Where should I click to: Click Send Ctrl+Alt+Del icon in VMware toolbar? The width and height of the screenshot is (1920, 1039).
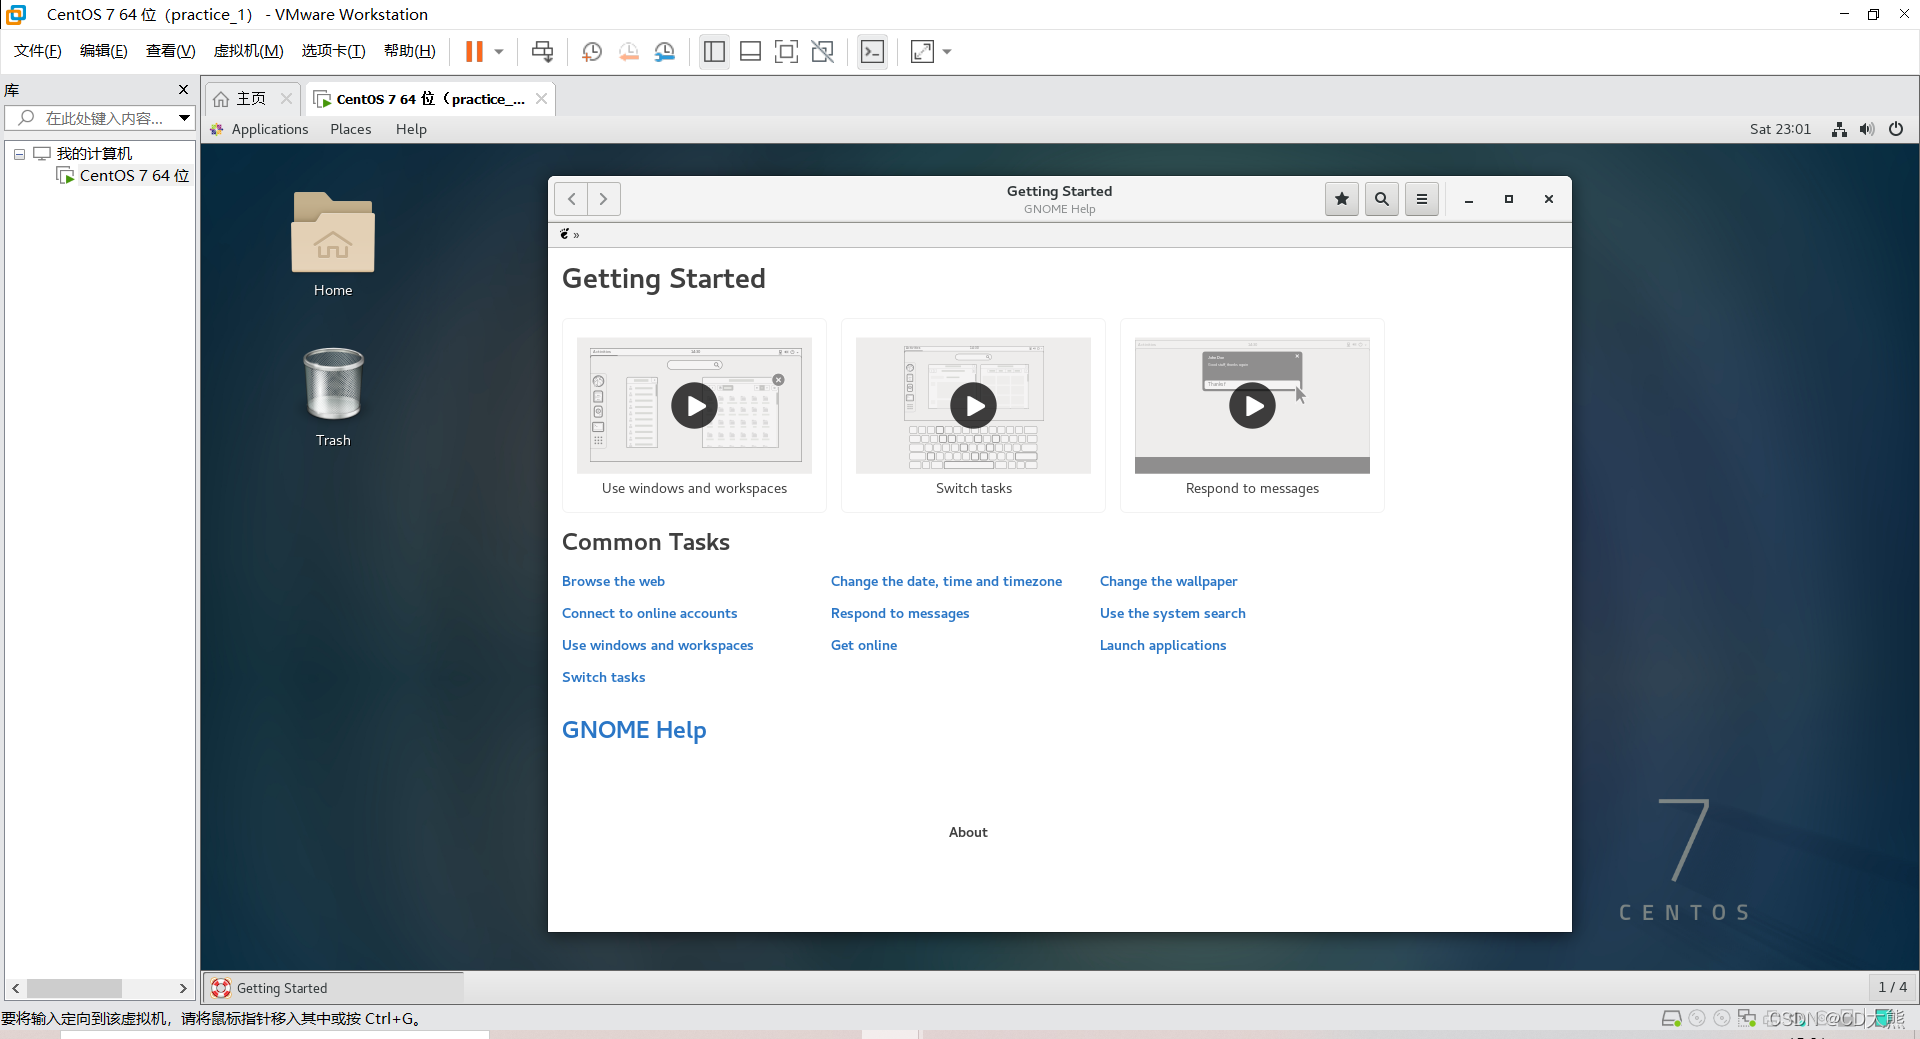click(x=542, y=52)
